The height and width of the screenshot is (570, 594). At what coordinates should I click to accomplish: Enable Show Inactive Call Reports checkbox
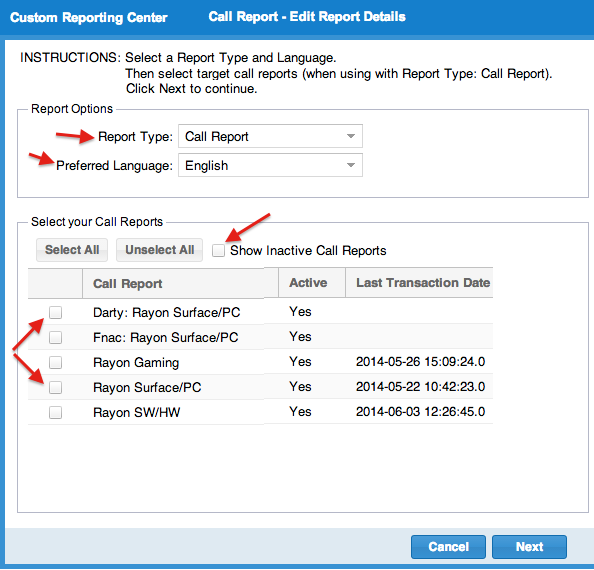(219, 250)
